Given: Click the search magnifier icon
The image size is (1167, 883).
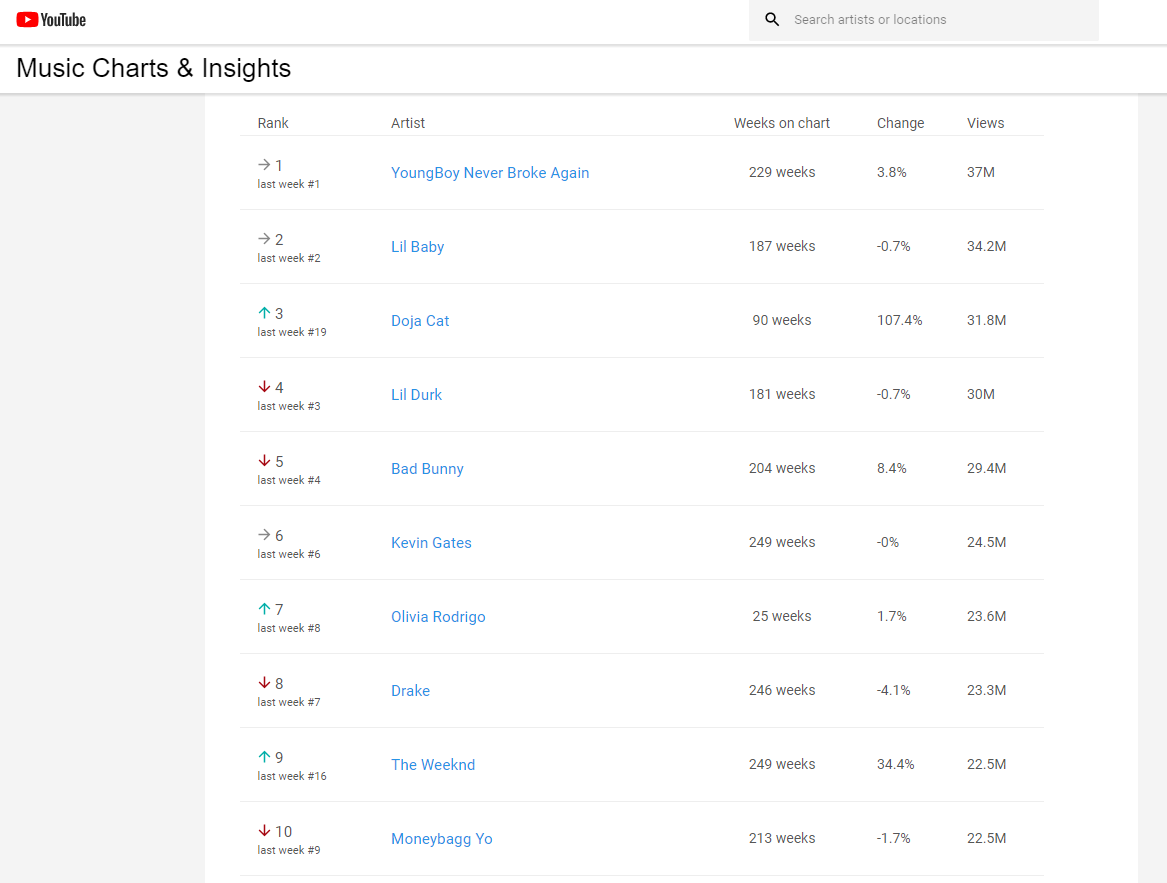Looking at the screenshot, I should click(772, 19).
